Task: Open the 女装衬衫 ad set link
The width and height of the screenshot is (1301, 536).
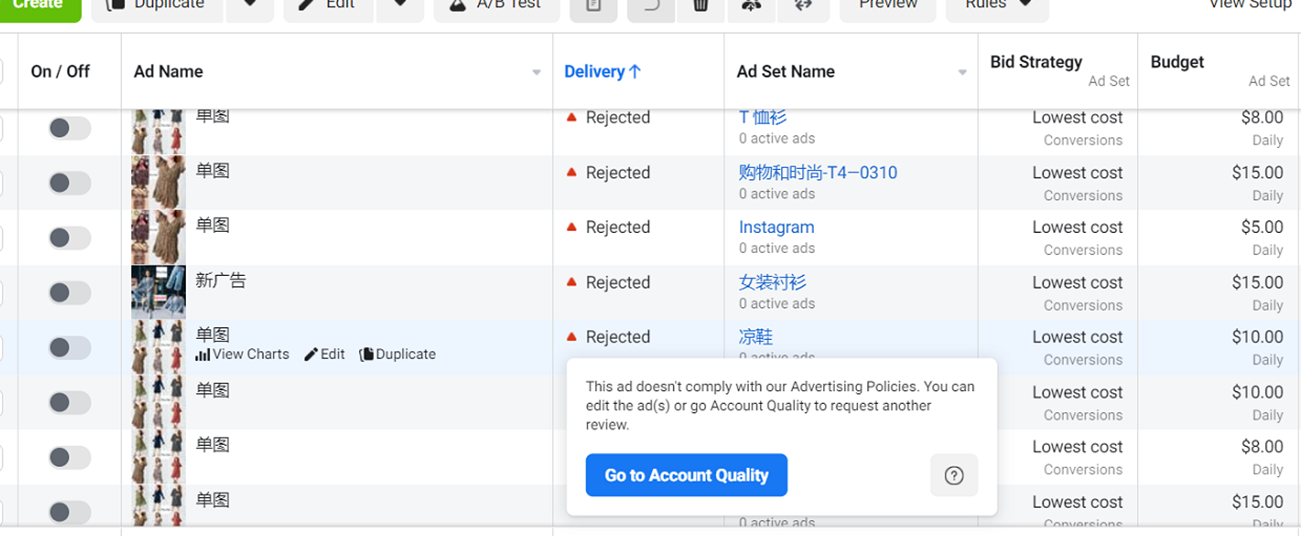Action: (772, 282)
